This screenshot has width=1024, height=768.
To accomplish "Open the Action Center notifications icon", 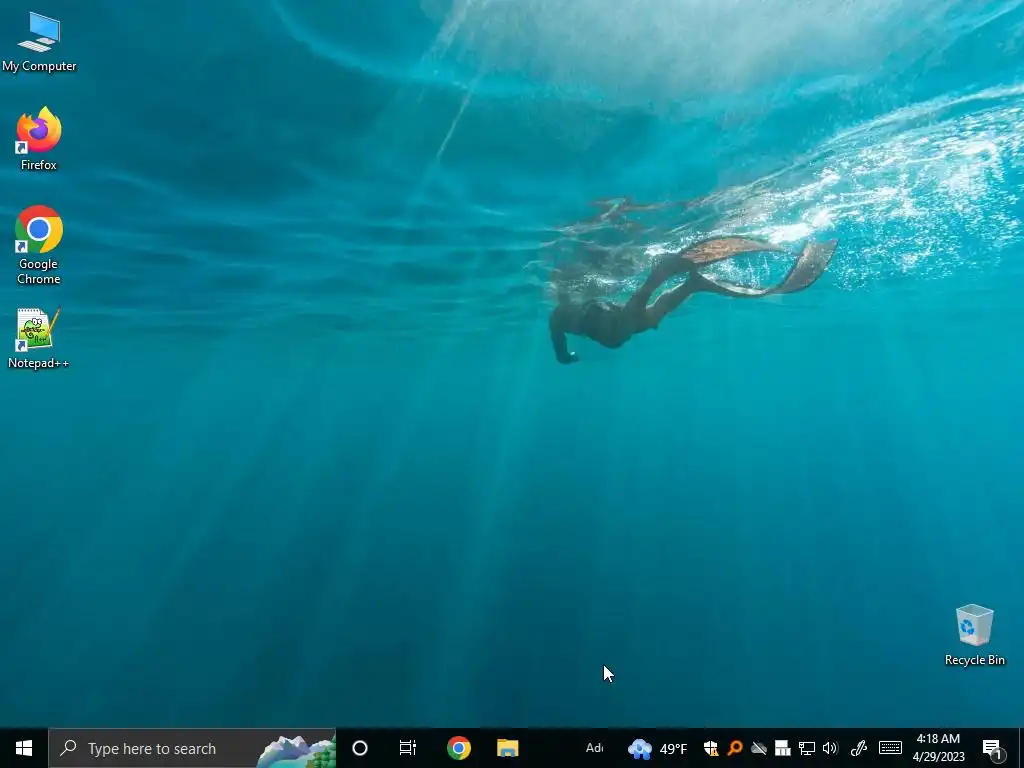I will coord(992,748).
